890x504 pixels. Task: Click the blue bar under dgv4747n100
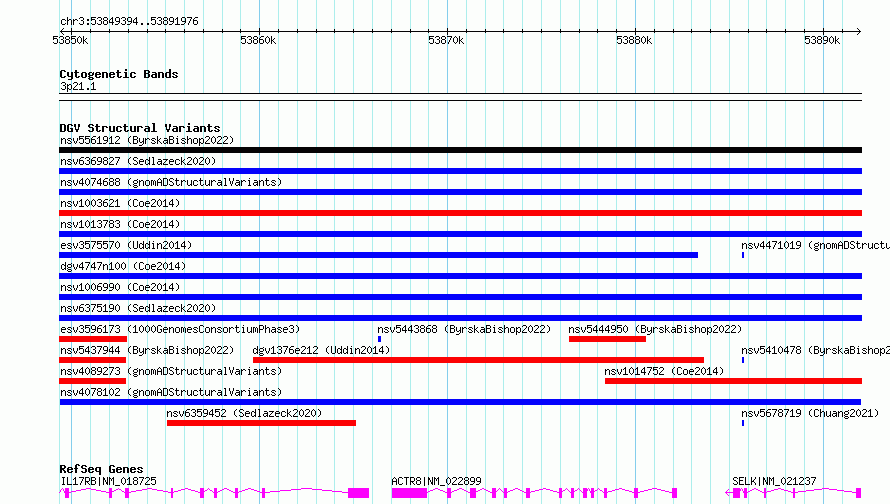pos(460,276)
